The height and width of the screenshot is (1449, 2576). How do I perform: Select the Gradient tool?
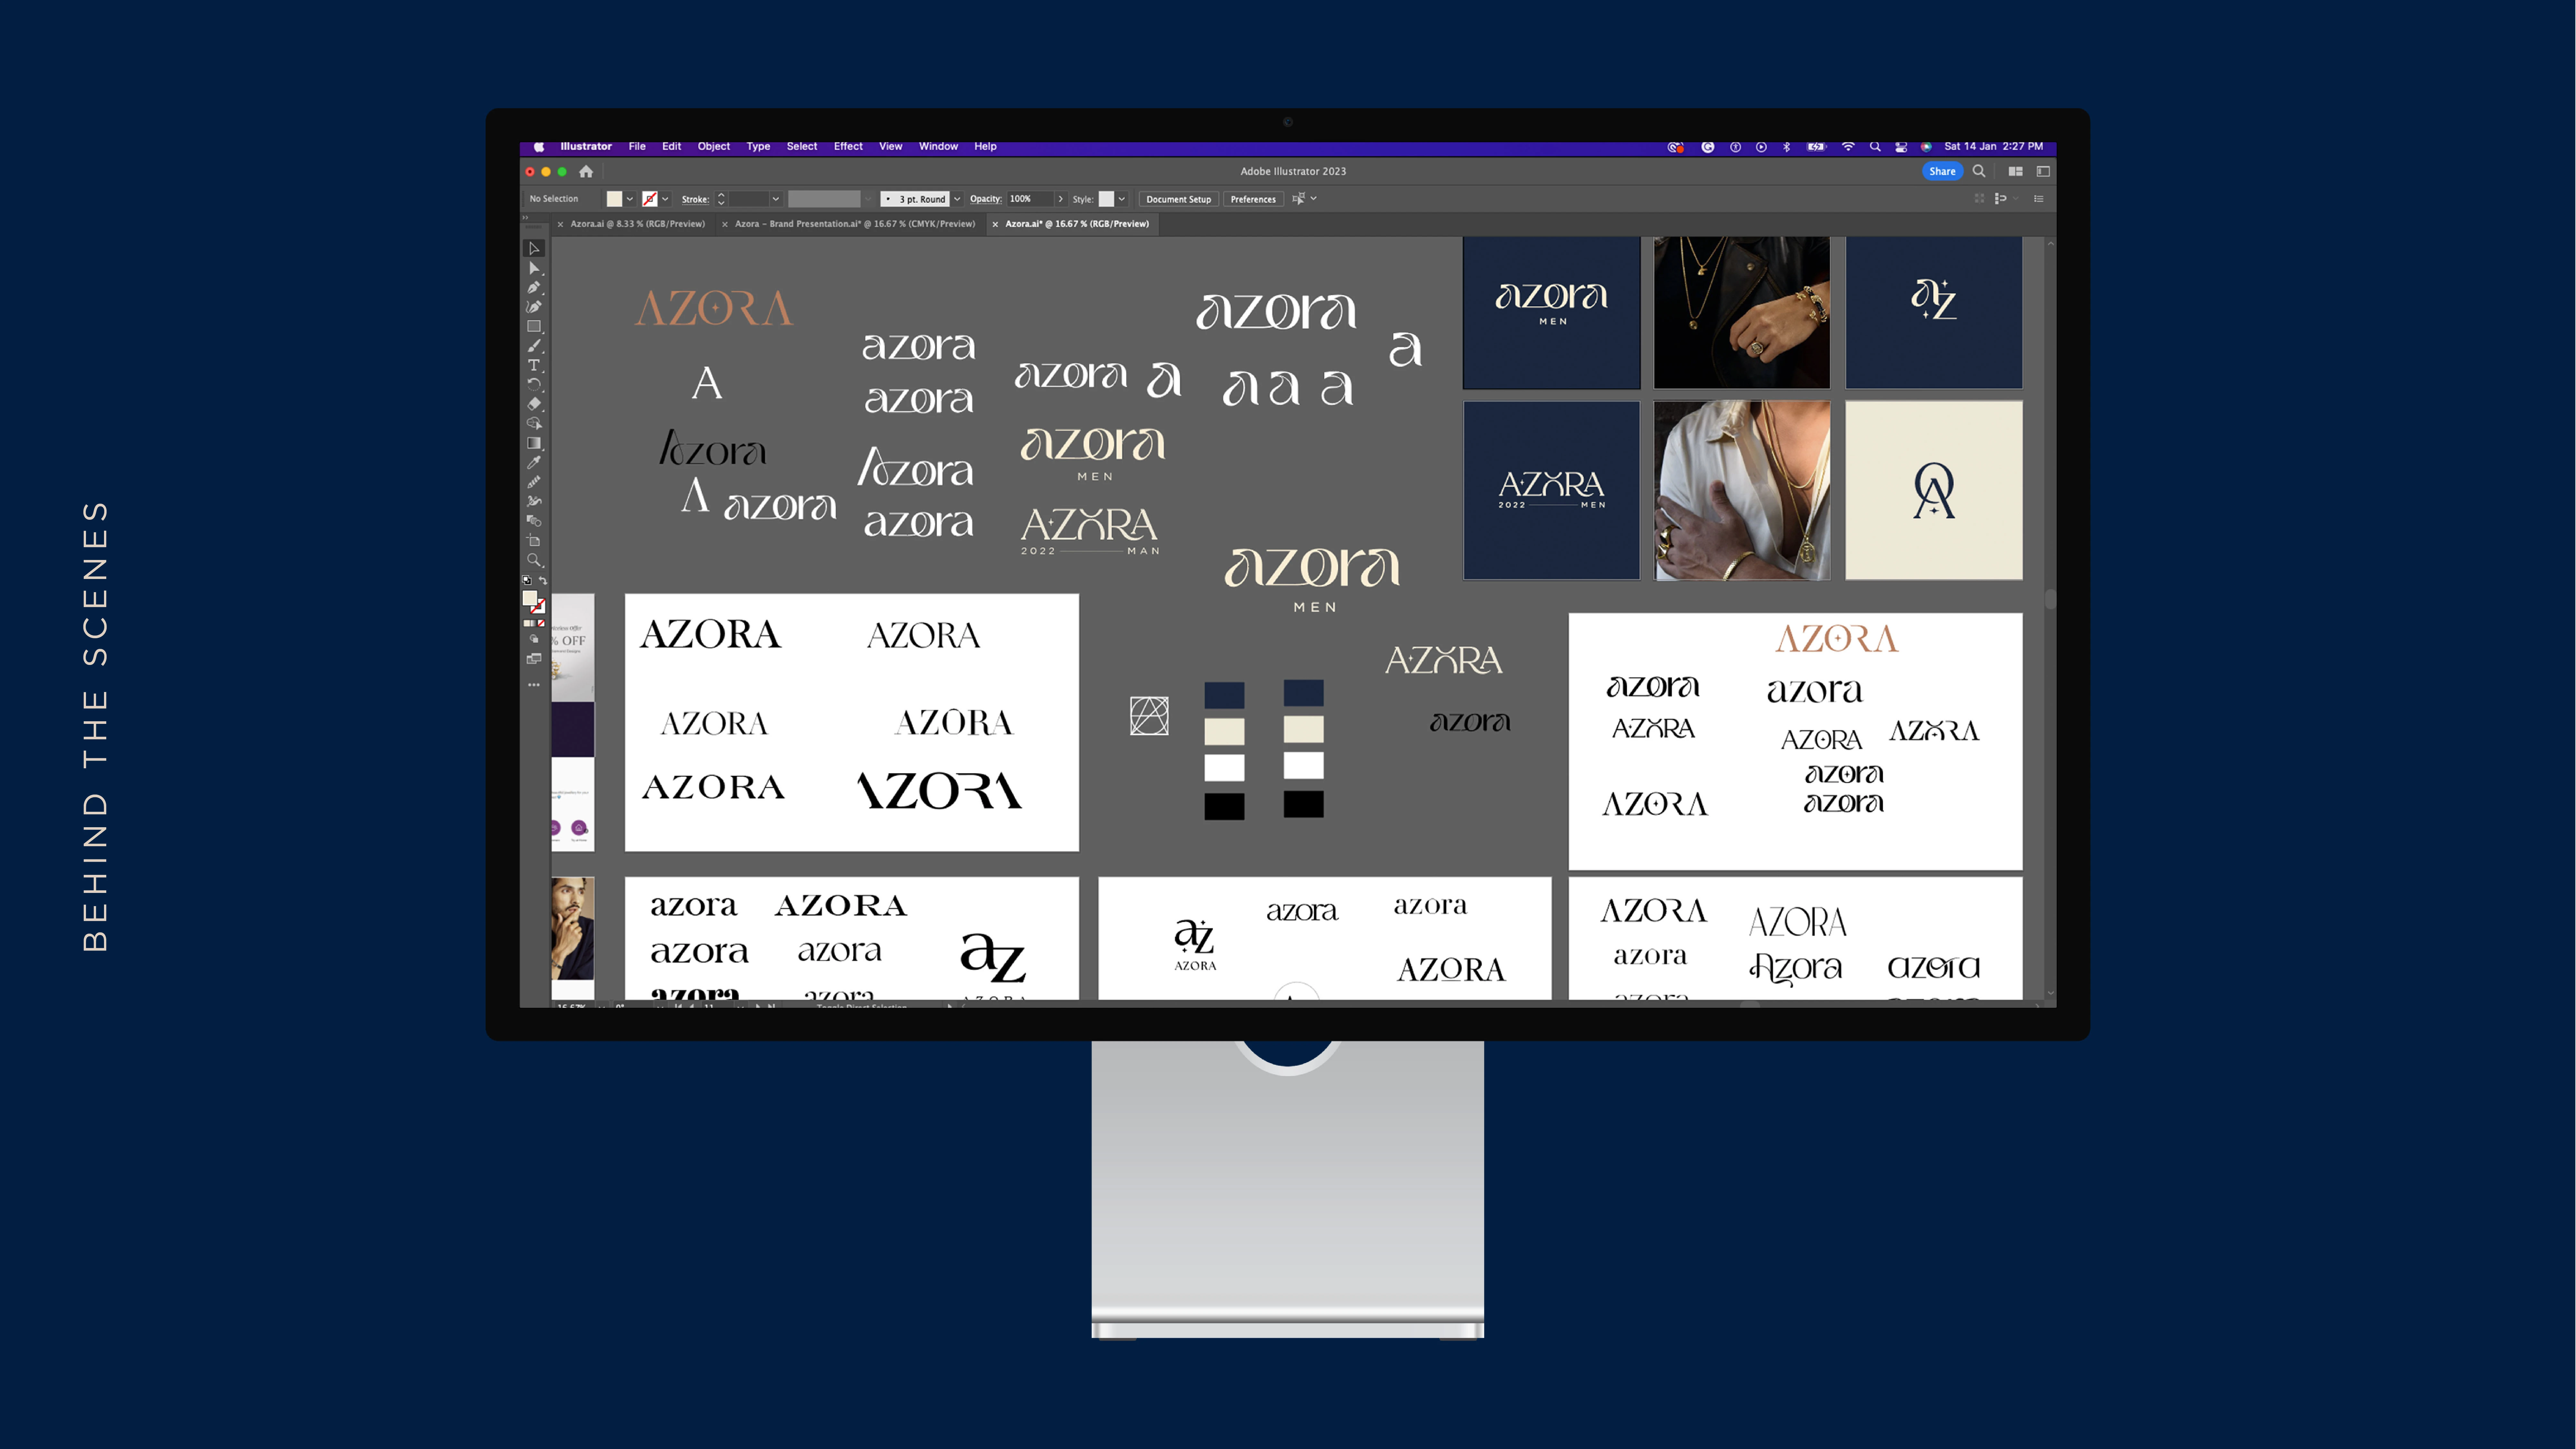[x=534, y=443]
